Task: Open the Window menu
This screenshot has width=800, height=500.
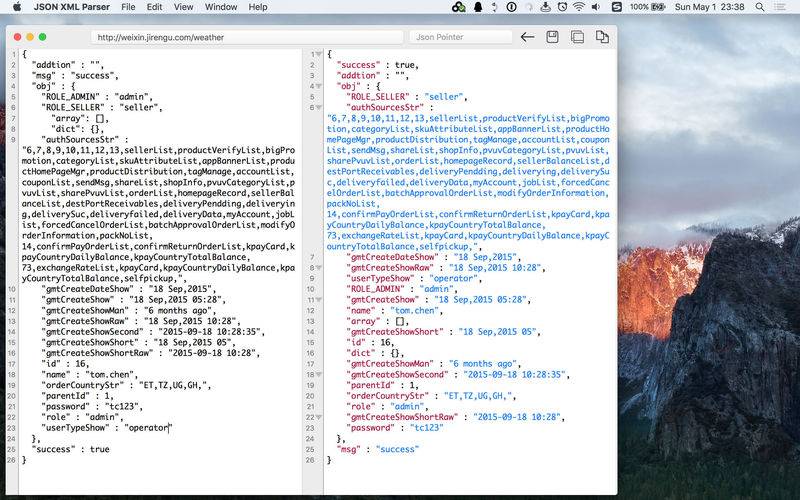Action: [x=220, y=7]
